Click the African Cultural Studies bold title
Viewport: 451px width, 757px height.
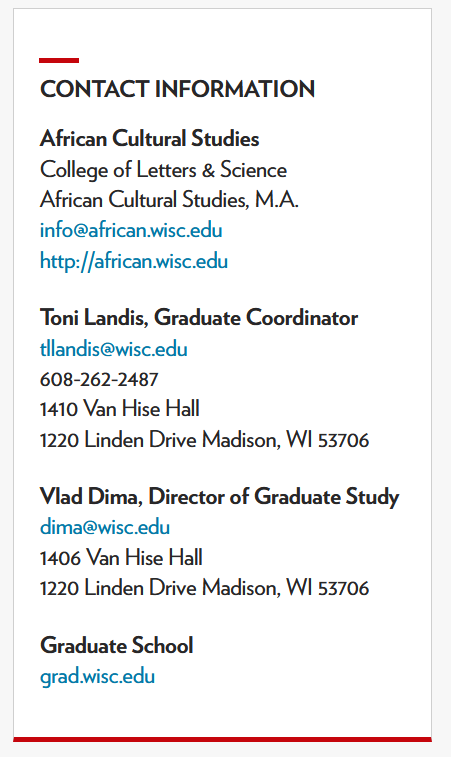click(x=150, y=139)
